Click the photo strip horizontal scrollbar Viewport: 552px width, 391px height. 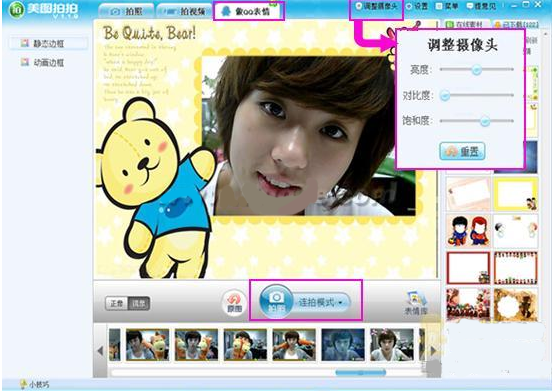click(x=360, y=372)
